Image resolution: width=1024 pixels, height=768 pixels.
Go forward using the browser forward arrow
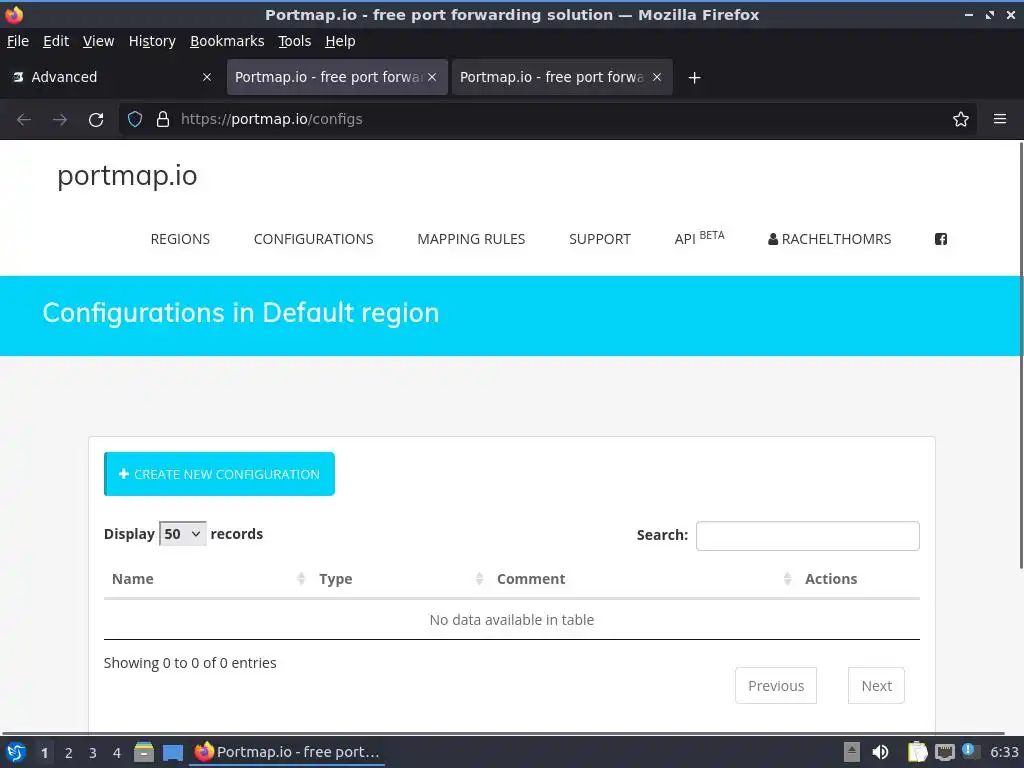(x=59, y=120)
